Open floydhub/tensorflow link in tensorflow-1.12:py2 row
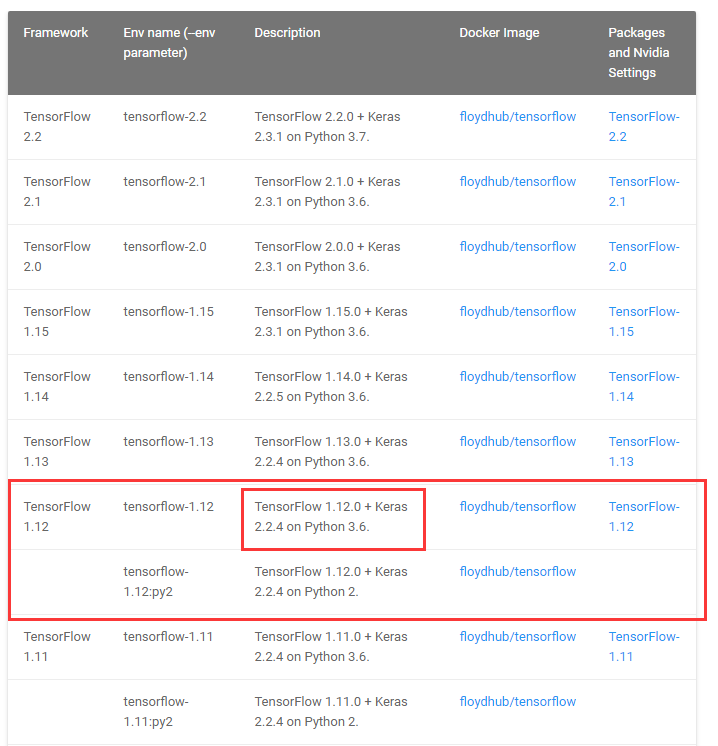Screen dimensions: 718x746 tap(518, 572)
